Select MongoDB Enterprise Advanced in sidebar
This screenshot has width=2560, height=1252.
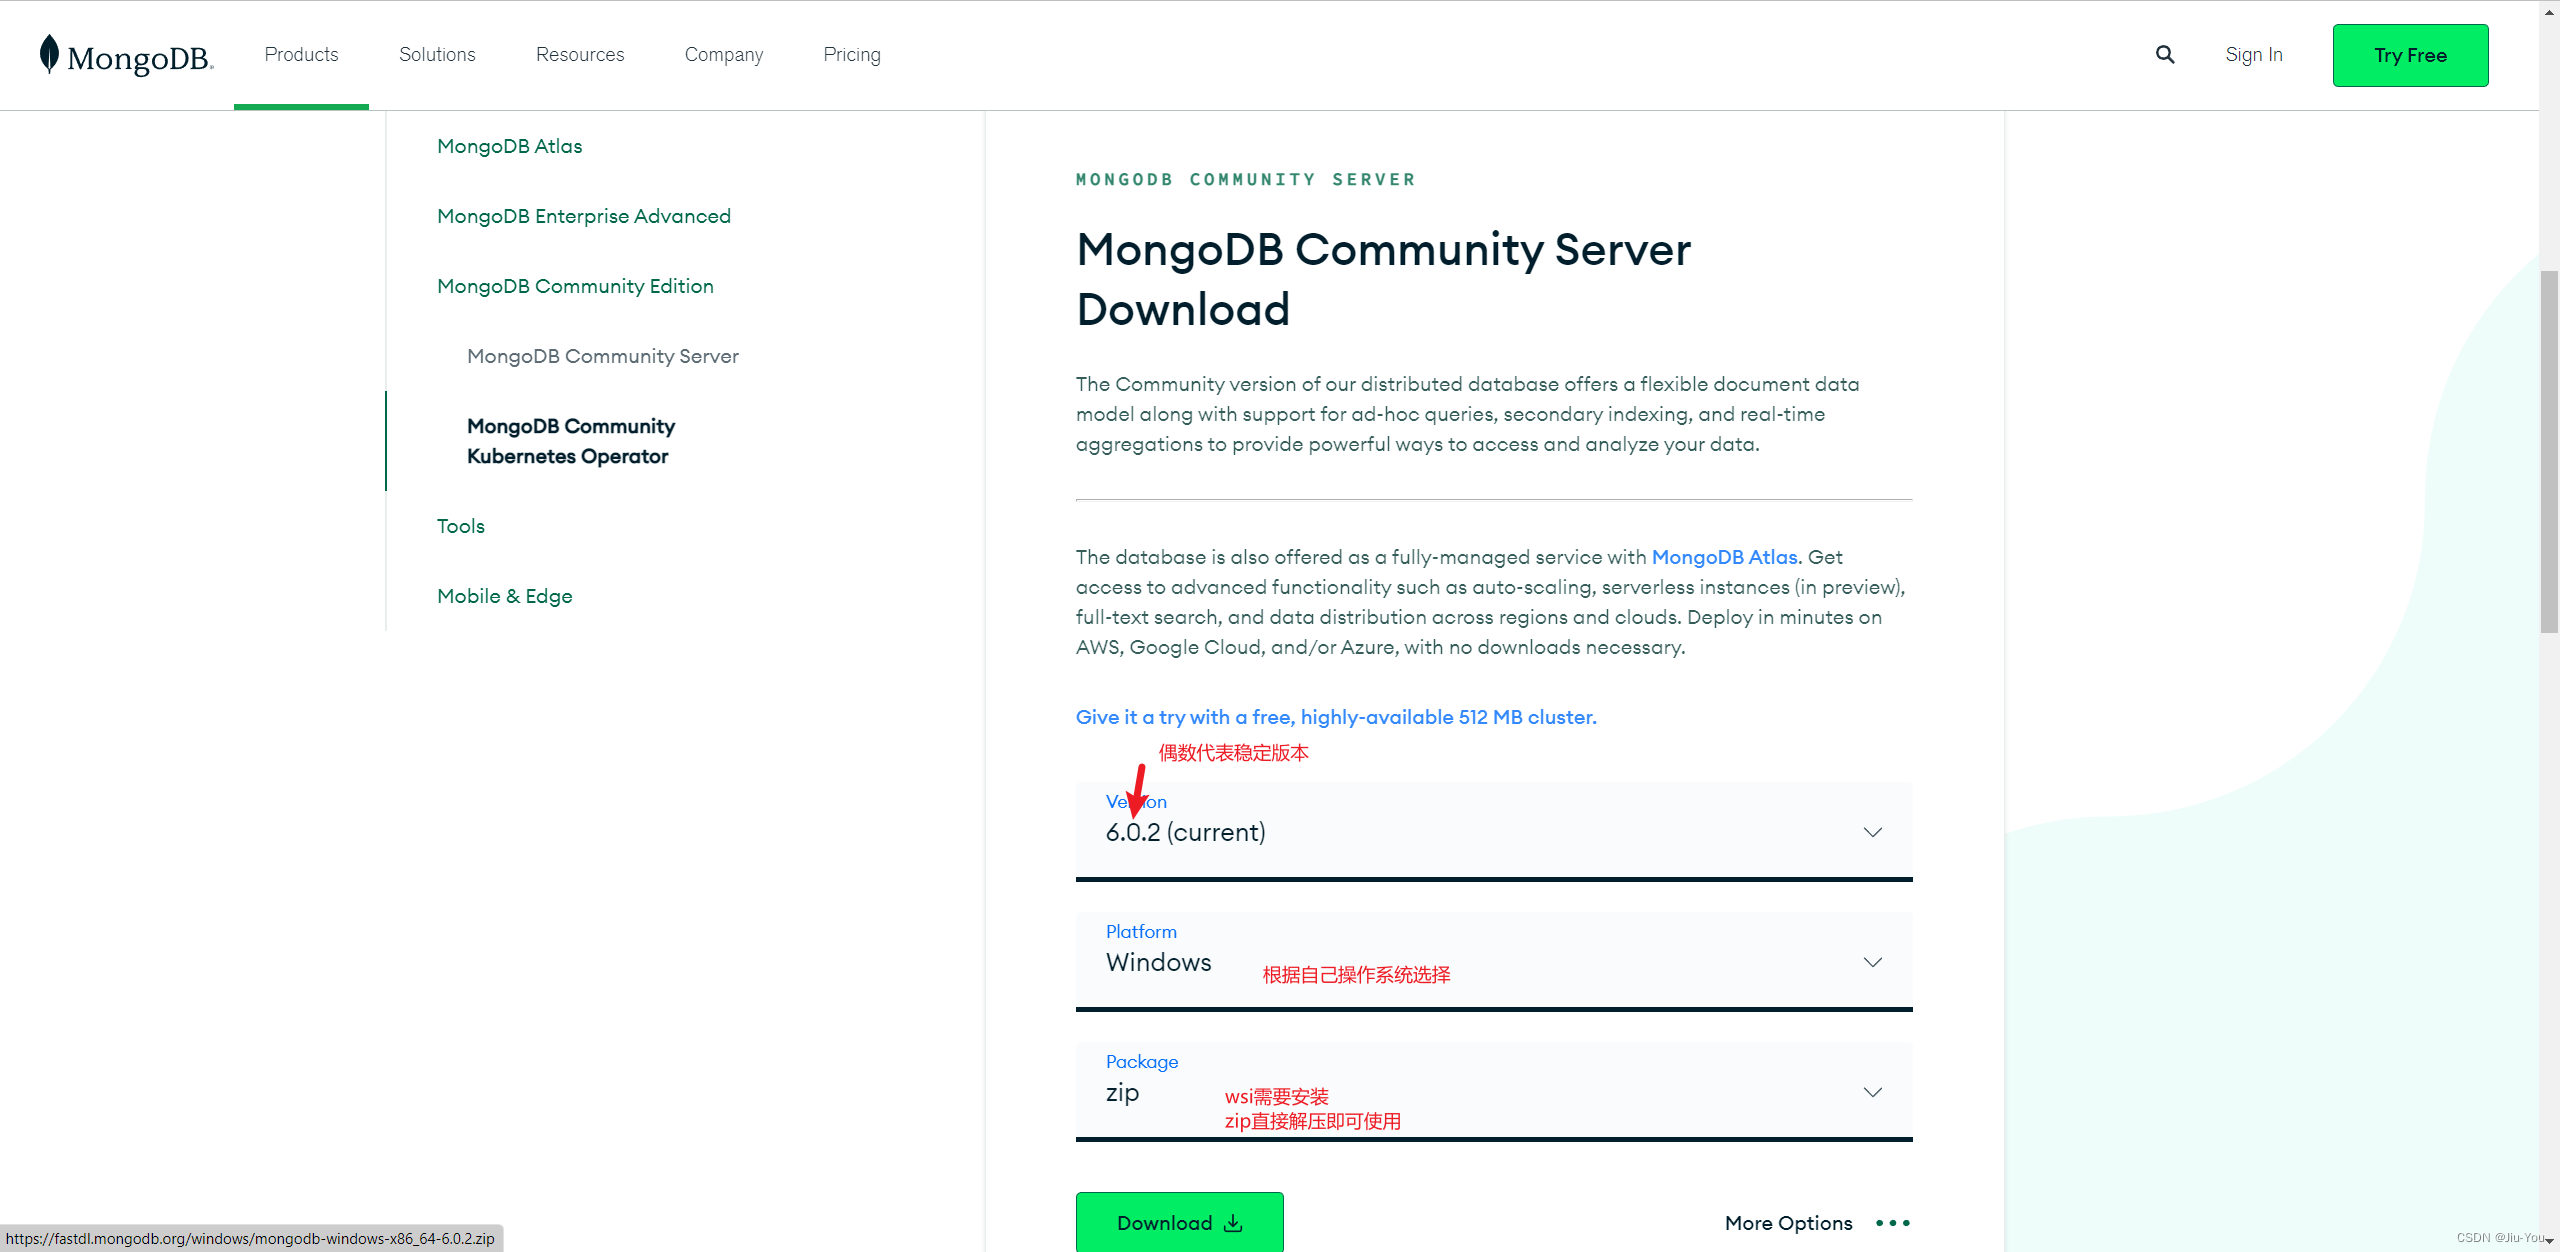point(584,216)
